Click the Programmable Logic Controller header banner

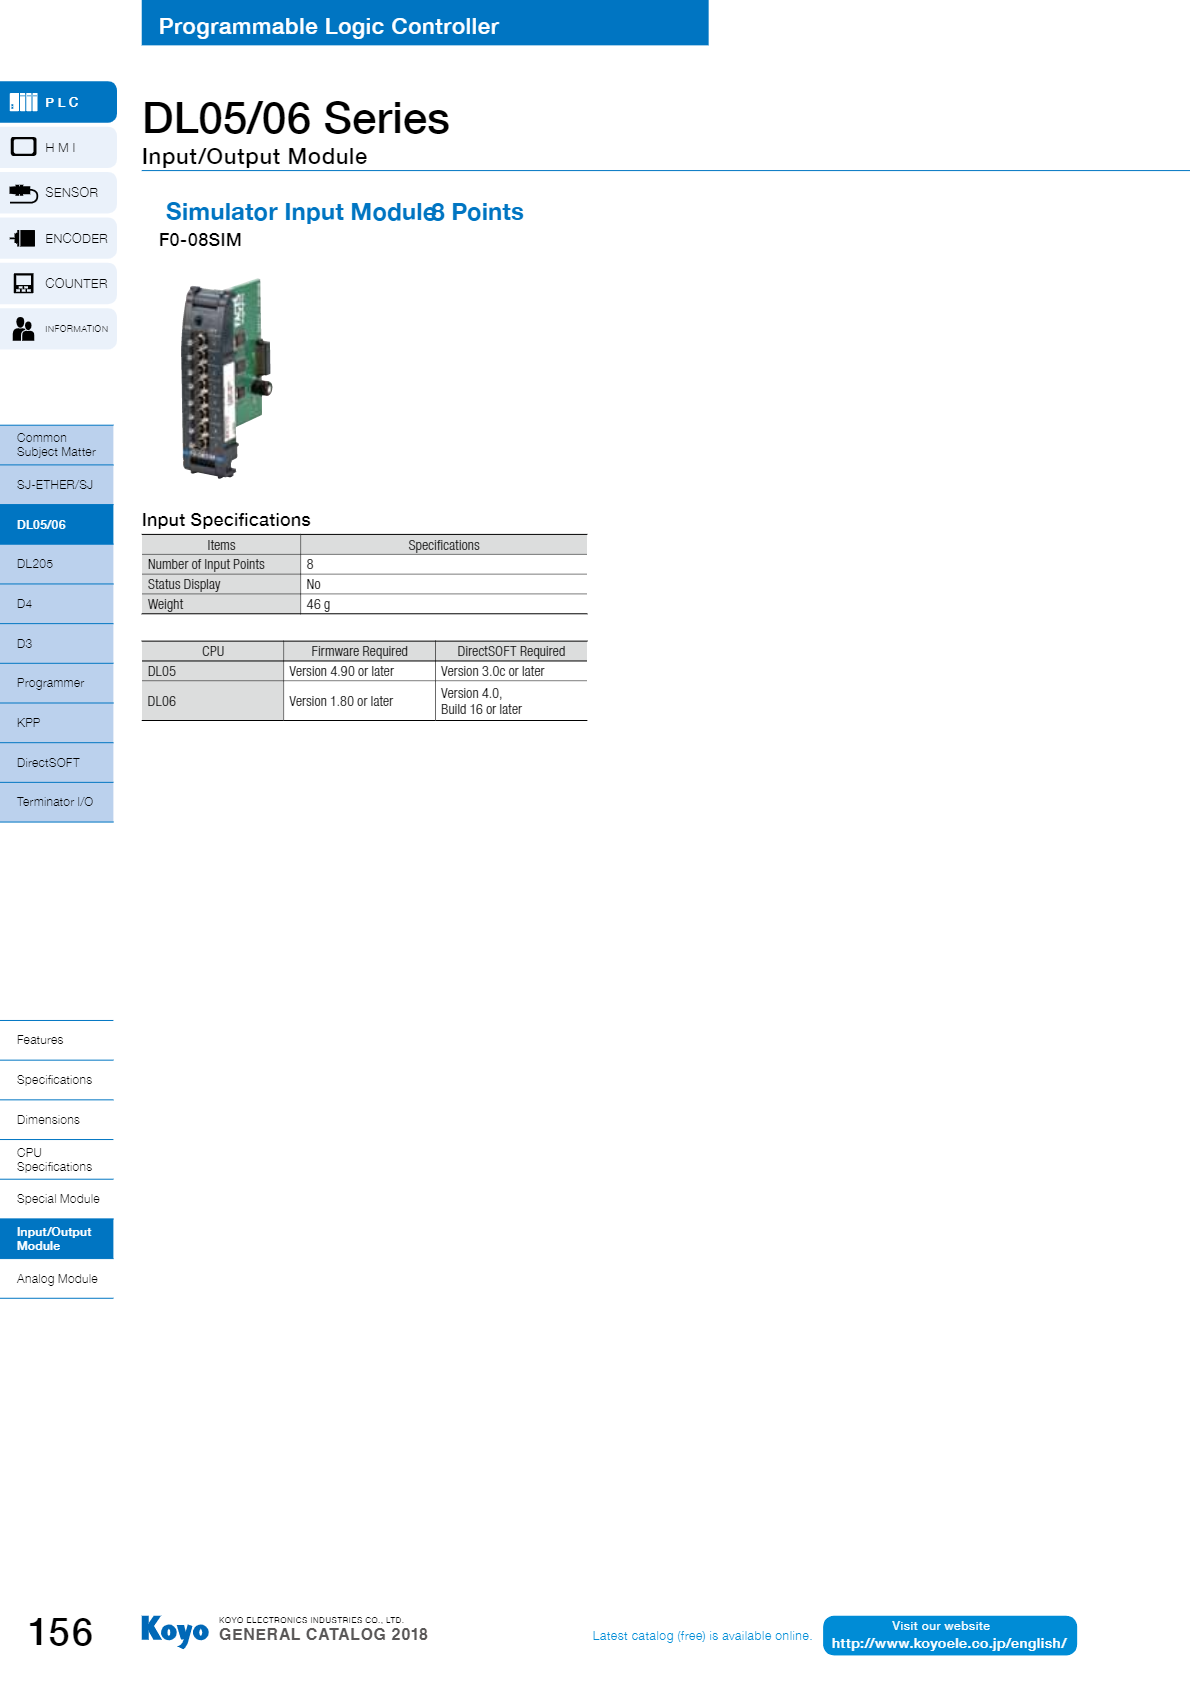[425, 23]
